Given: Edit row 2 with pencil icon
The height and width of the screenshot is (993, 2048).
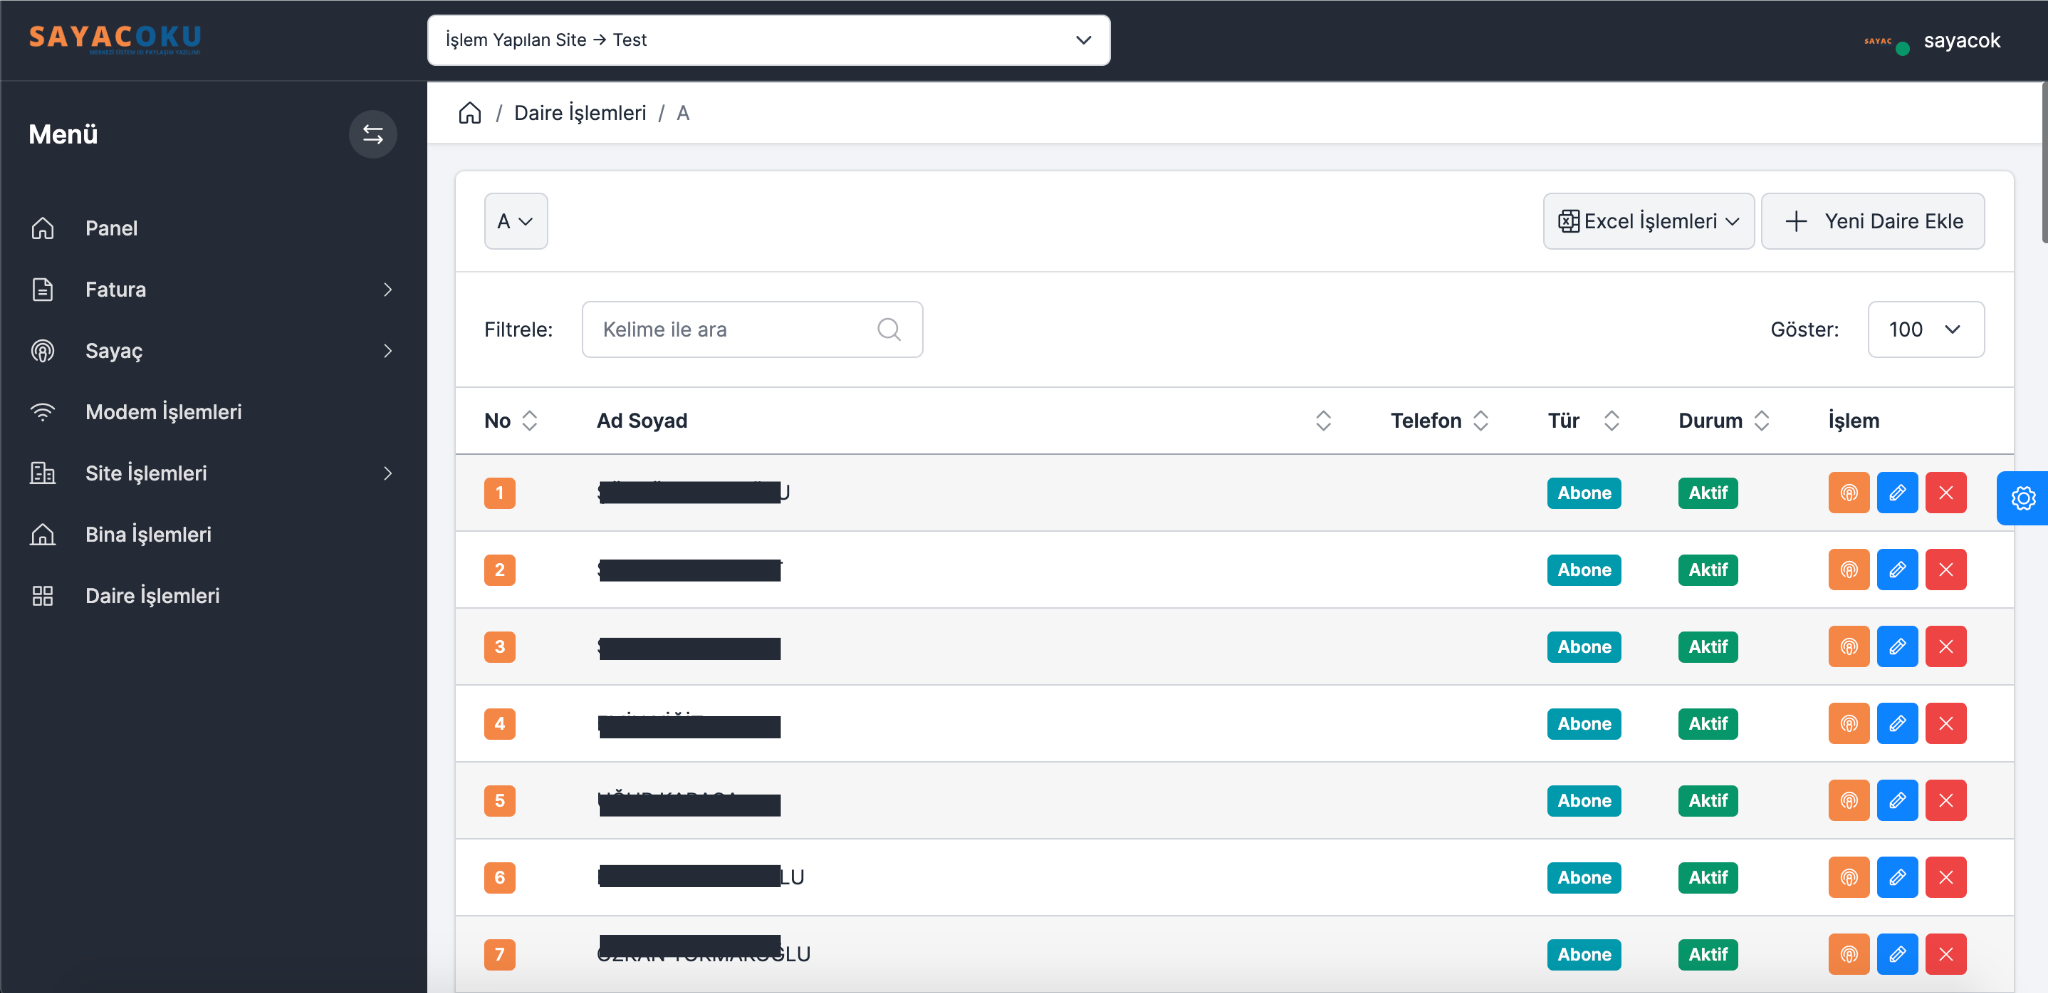Looking at the screenshot, I should point(1897,570).
